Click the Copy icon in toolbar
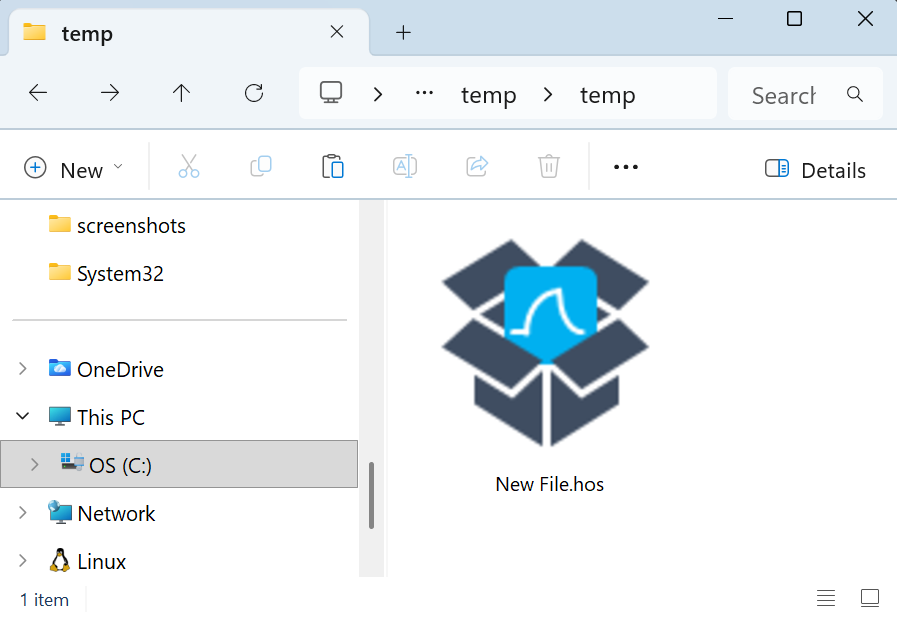Screen dimensions: 897x617 click(x=261, y=166)
